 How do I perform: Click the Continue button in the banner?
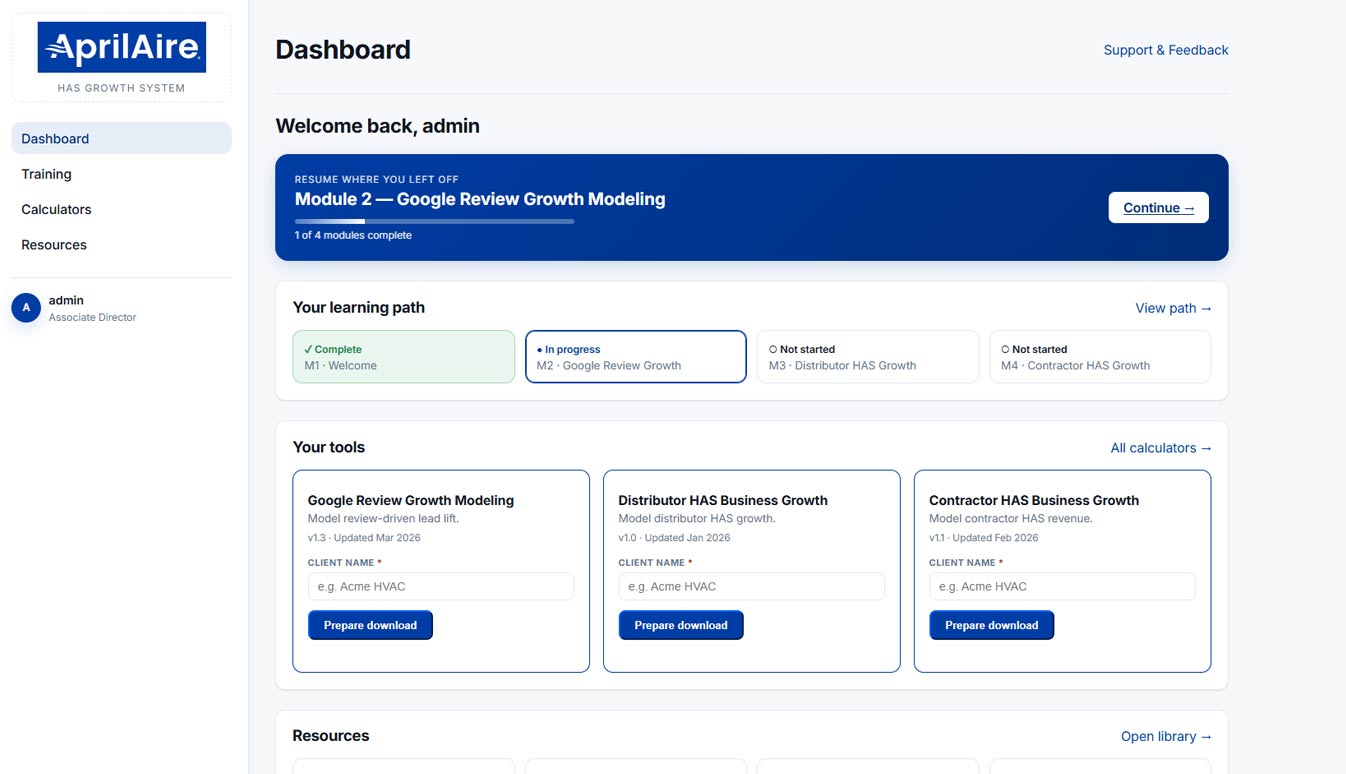pos(1158,208)
